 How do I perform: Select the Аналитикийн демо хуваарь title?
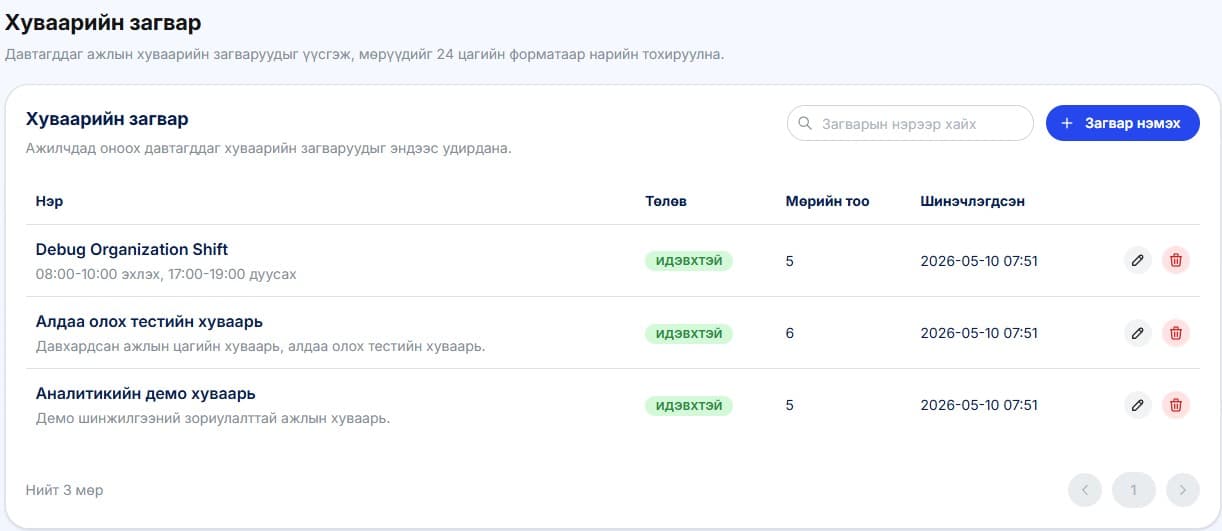(146, 394)
